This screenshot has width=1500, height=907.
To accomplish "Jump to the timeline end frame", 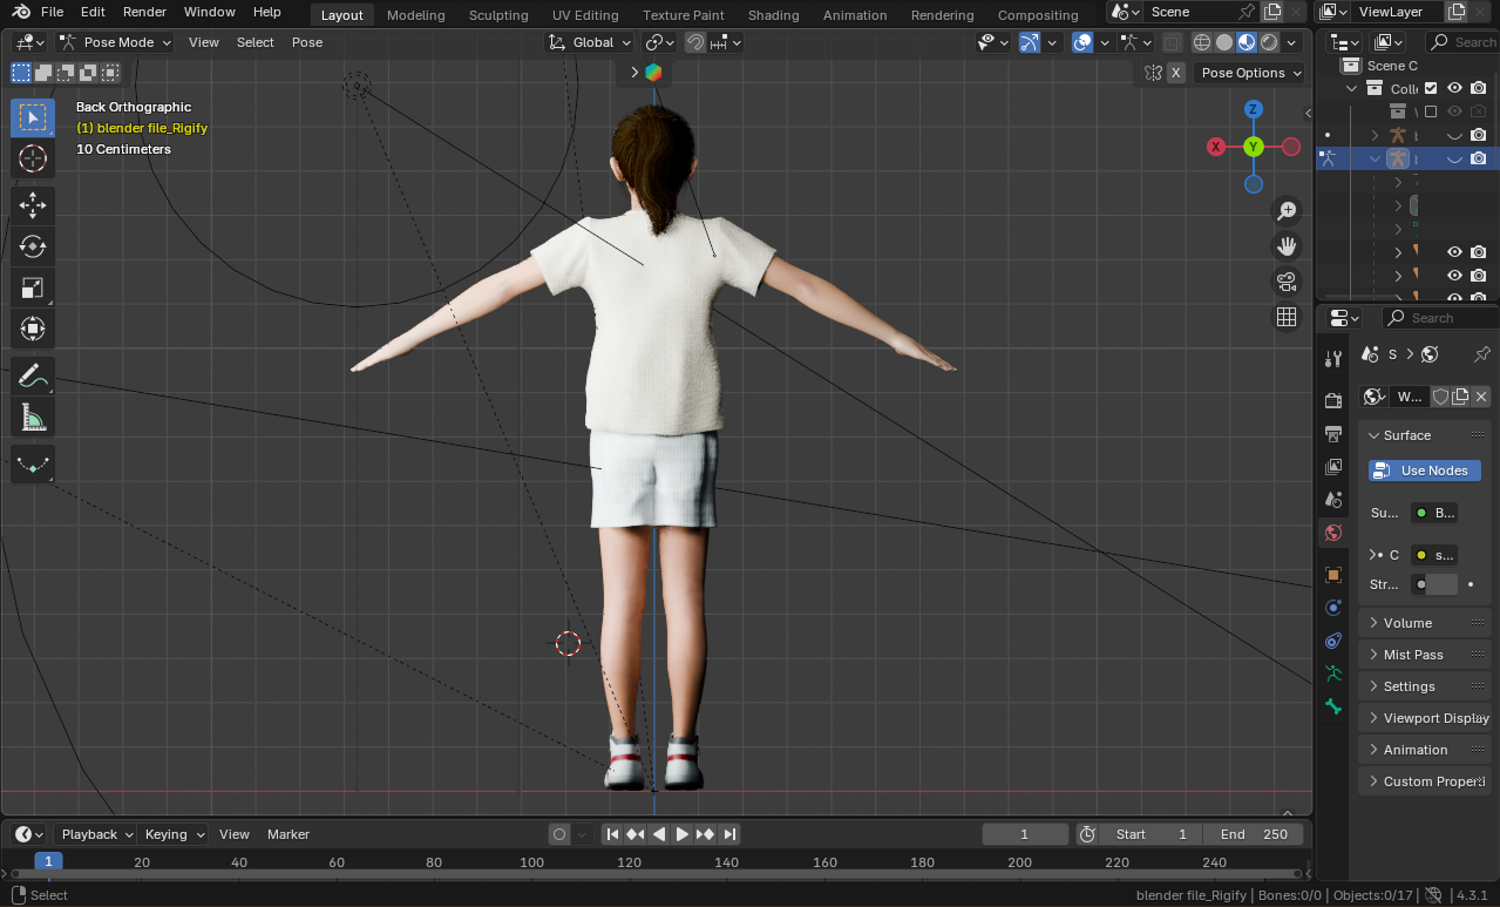I will point(730,834).
